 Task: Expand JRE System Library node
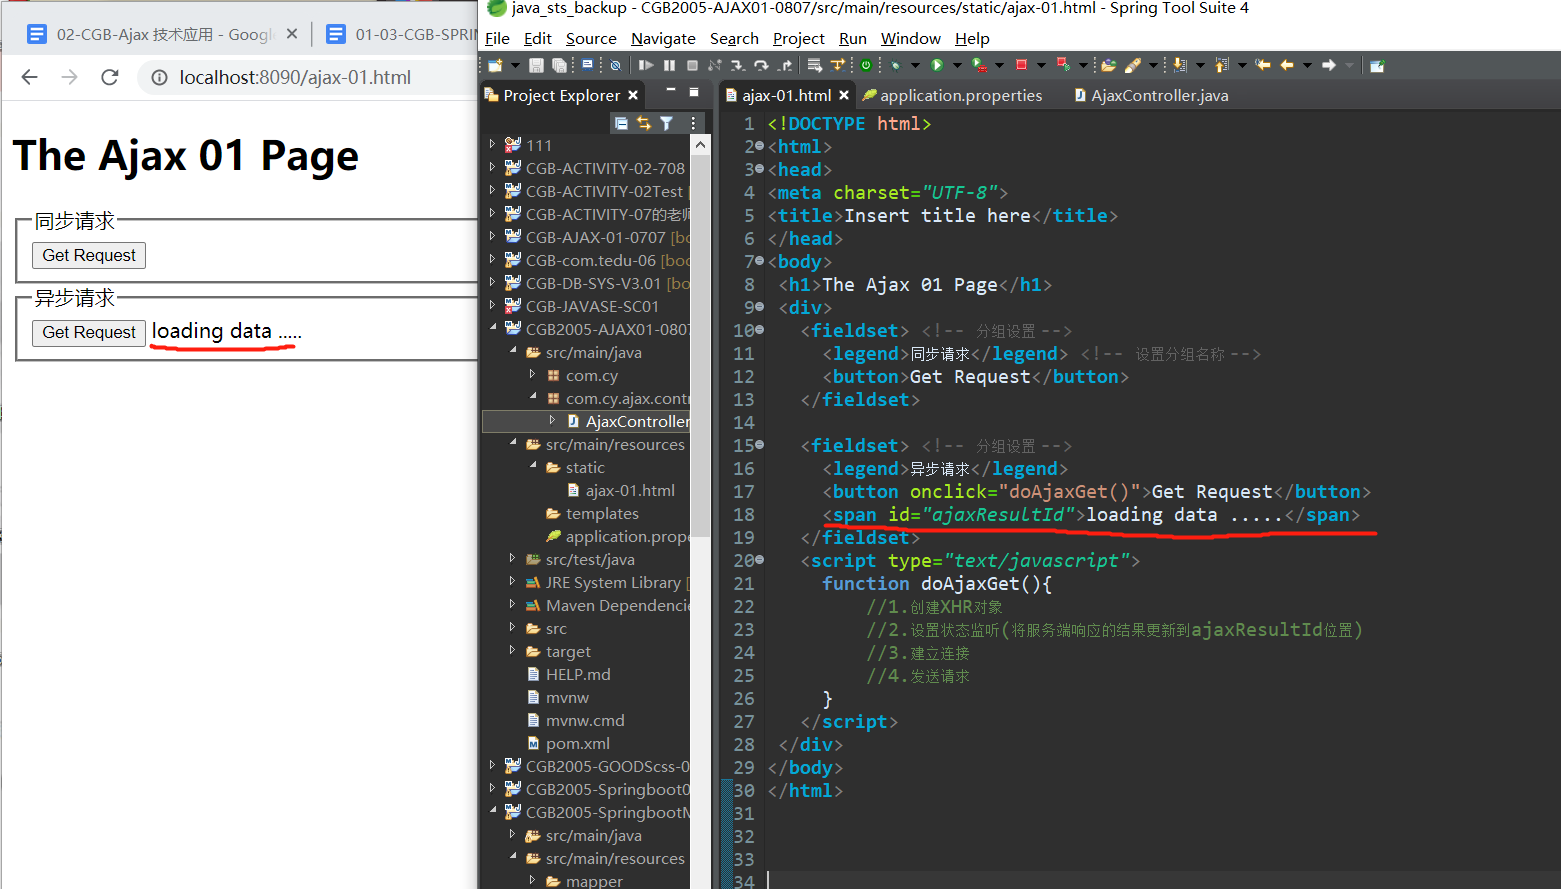pos(513,581)
